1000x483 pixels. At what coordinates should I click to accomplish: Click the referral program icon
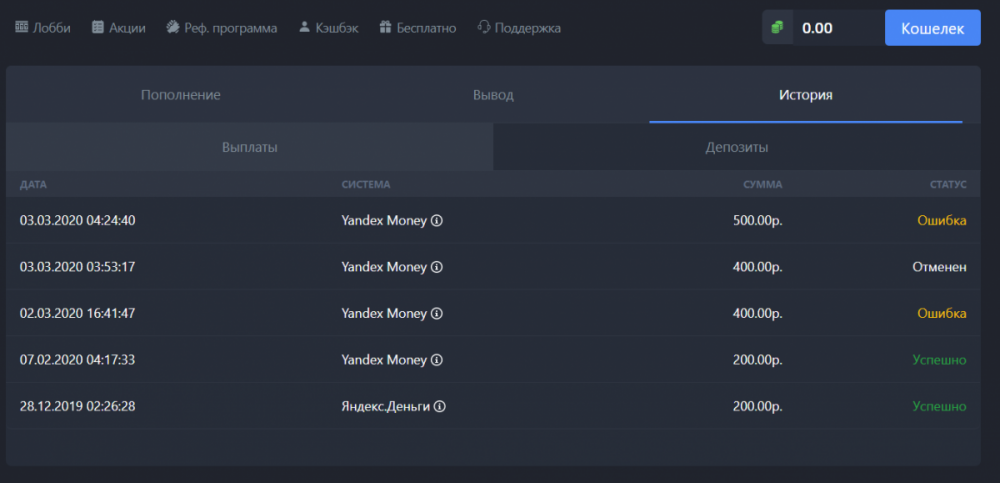pos(172,28)
